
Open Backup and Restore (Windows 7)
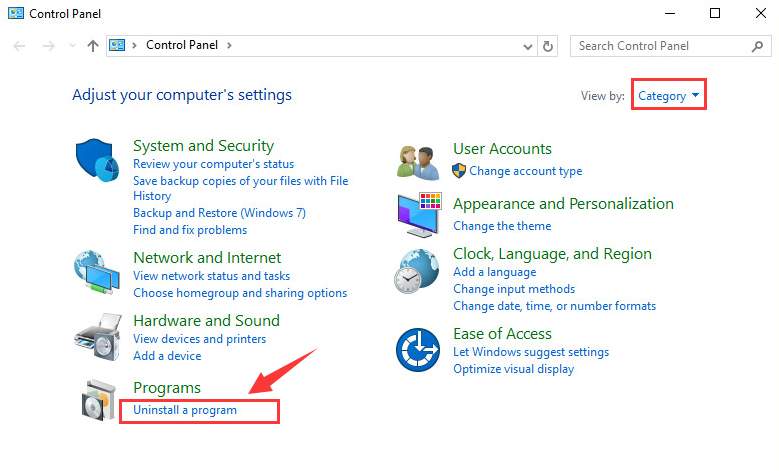[219, 213]
